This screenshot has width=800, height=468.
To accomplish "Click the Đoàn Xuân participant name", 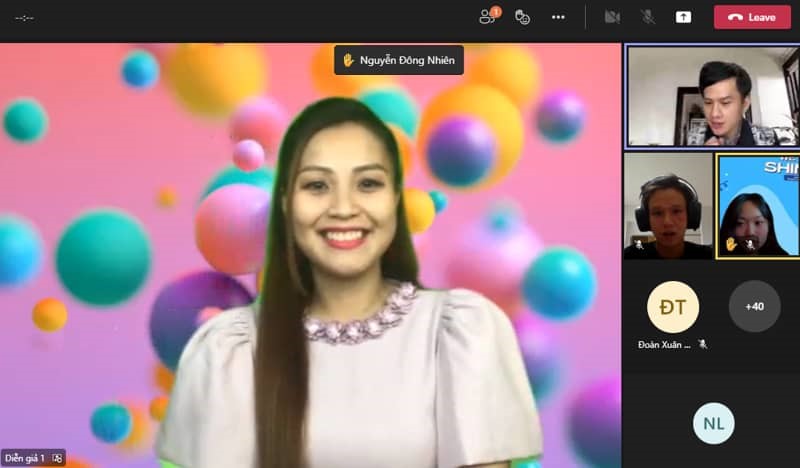I will coord(665,344).
